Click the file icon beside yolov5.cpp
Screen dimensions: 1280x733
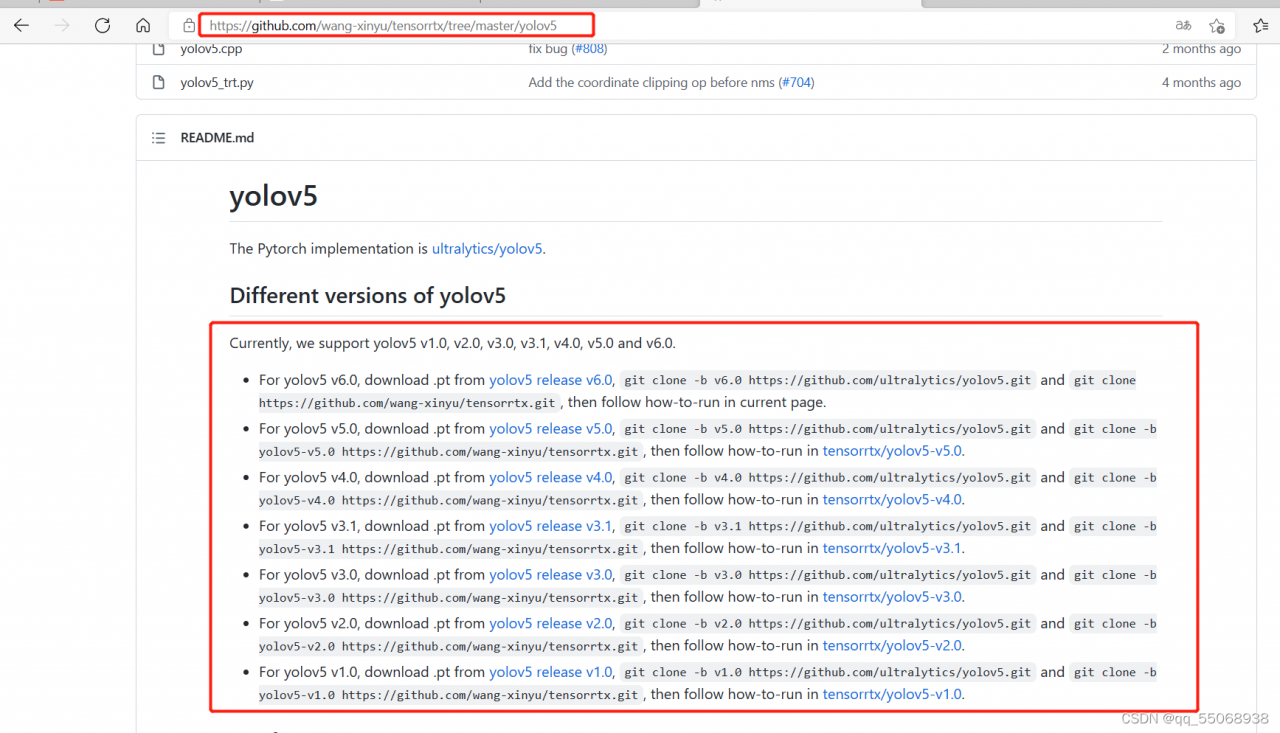tap(158, 49)
